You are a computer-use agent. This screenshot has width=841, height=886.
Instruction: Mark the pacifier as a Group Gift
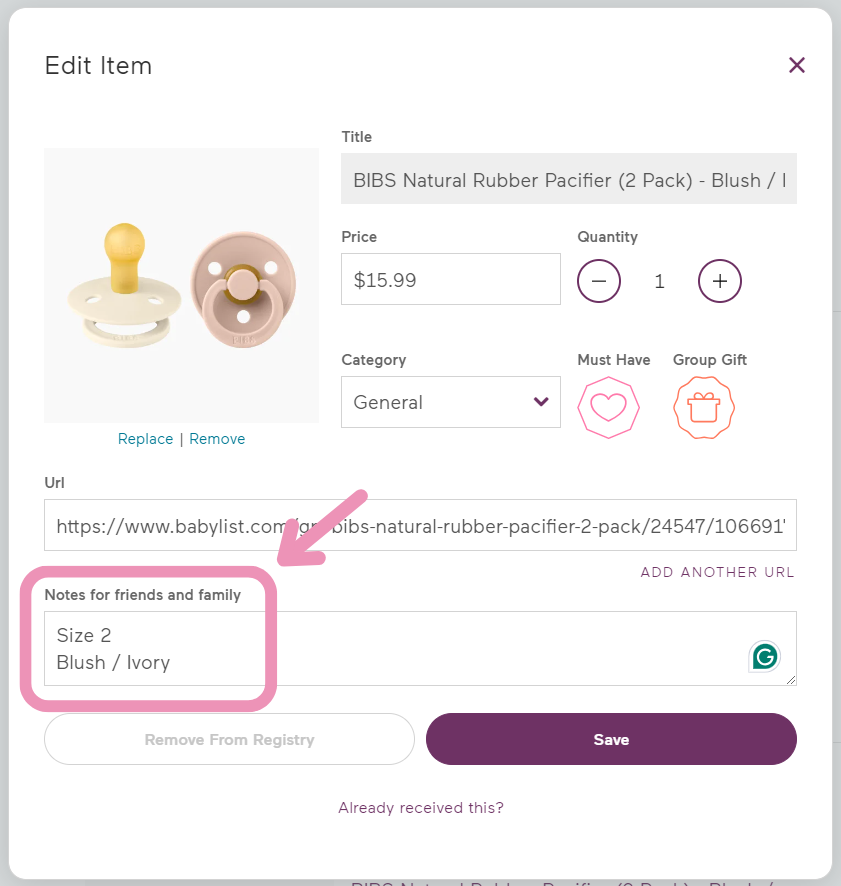[x=704, y=407]
